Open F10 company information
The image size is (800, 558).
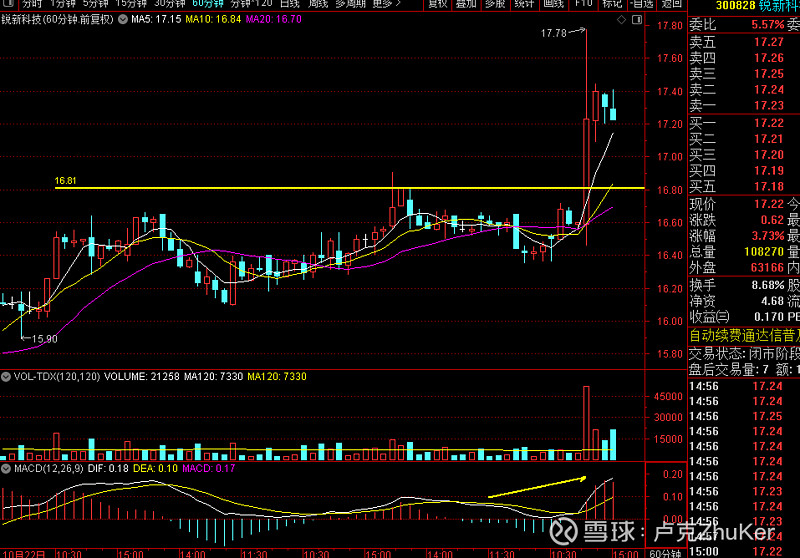(x=583, y=4)
